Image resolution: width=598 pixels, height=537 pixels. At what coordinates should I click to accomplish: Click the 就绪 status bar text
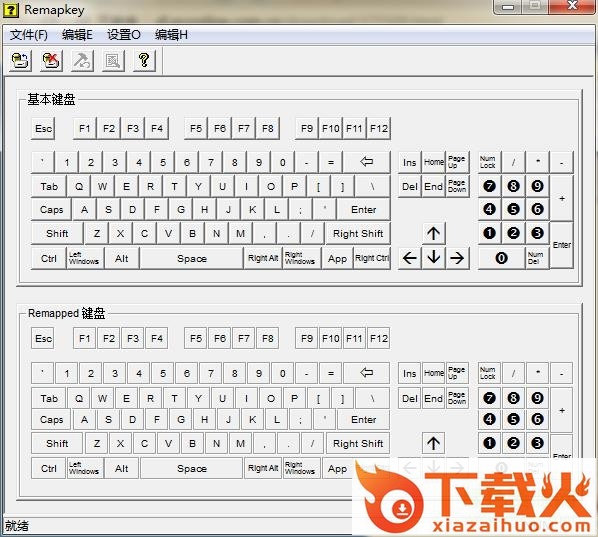(17, 526)
